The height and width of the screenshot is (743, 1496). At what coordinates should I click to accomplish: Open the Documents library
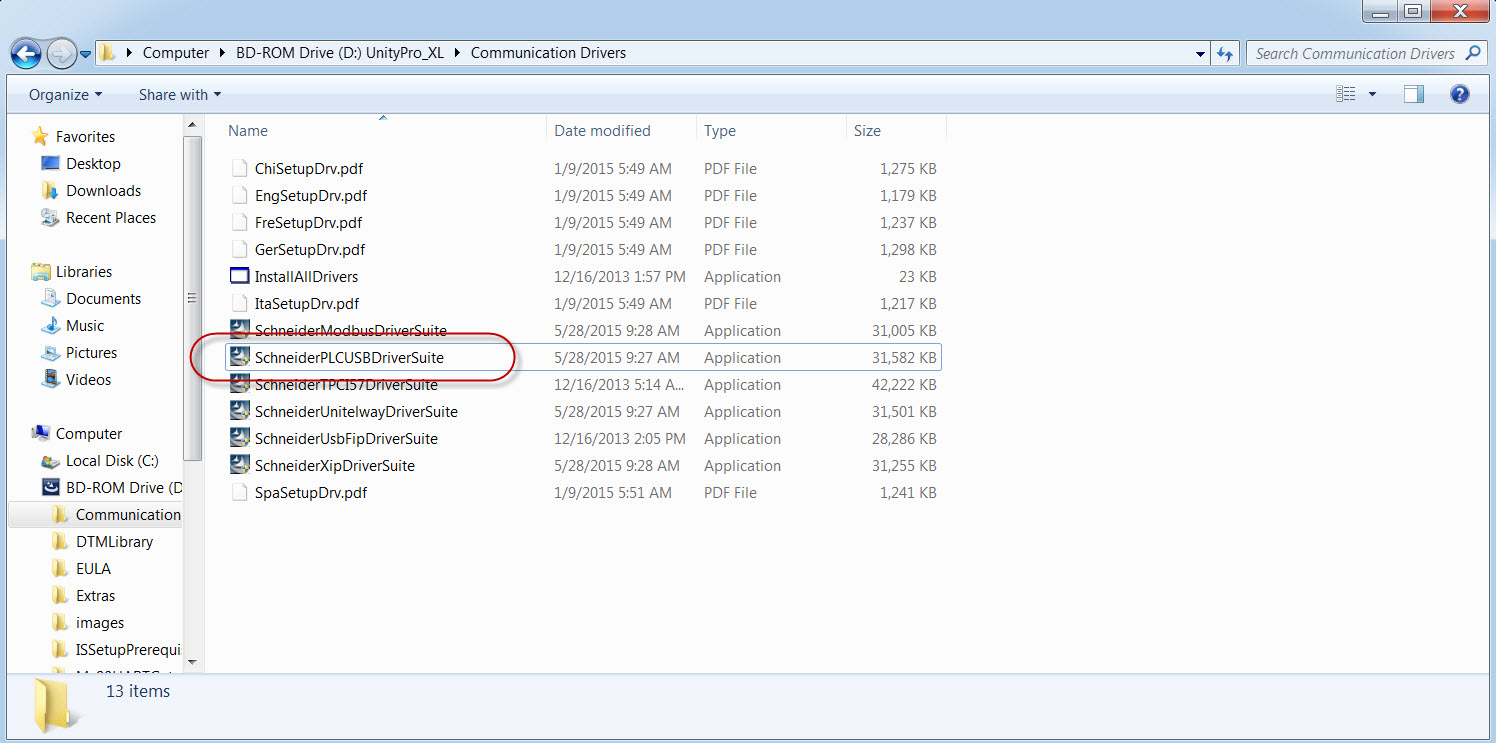click(x=103, y=298)
